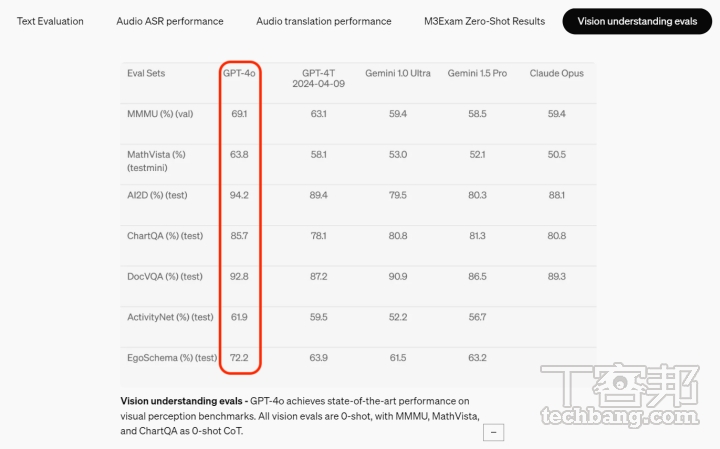Select the Audio translation performance tab
The image size is (720, 449).
tap(323, 21)
